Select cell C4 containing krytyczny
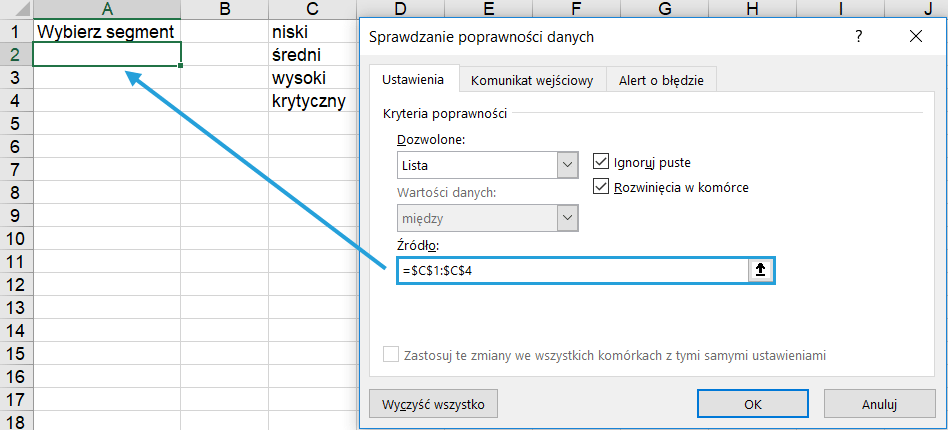 [312, 101]
